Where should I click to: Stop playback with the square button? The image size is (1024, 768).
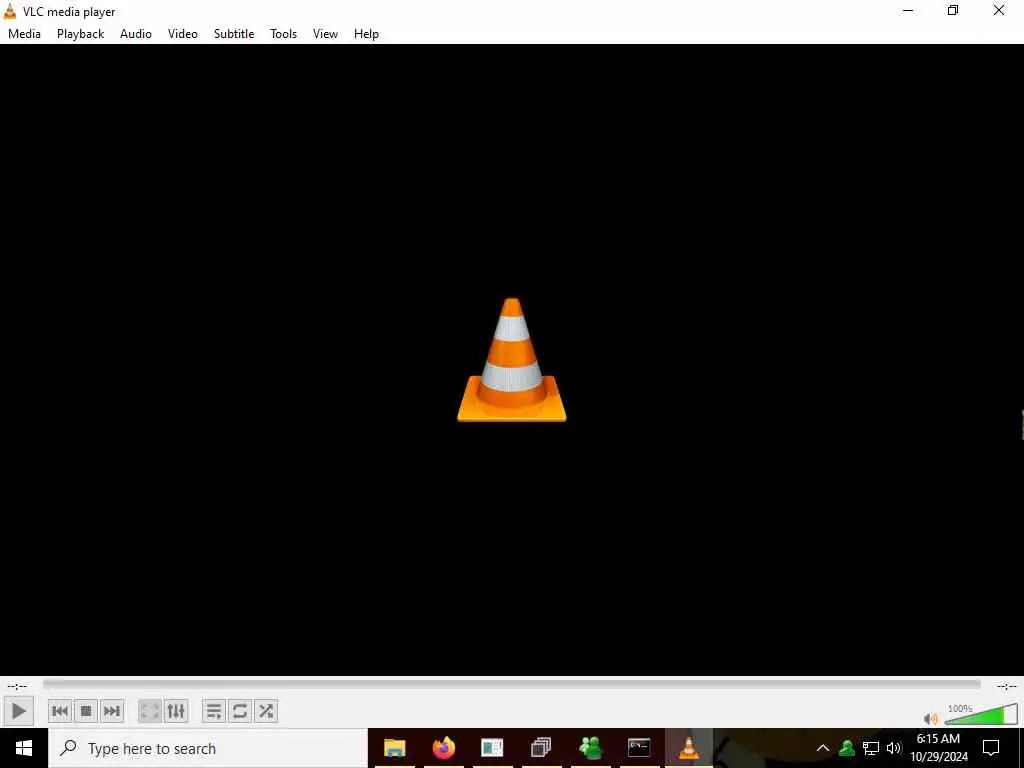[x=86, y=711]
